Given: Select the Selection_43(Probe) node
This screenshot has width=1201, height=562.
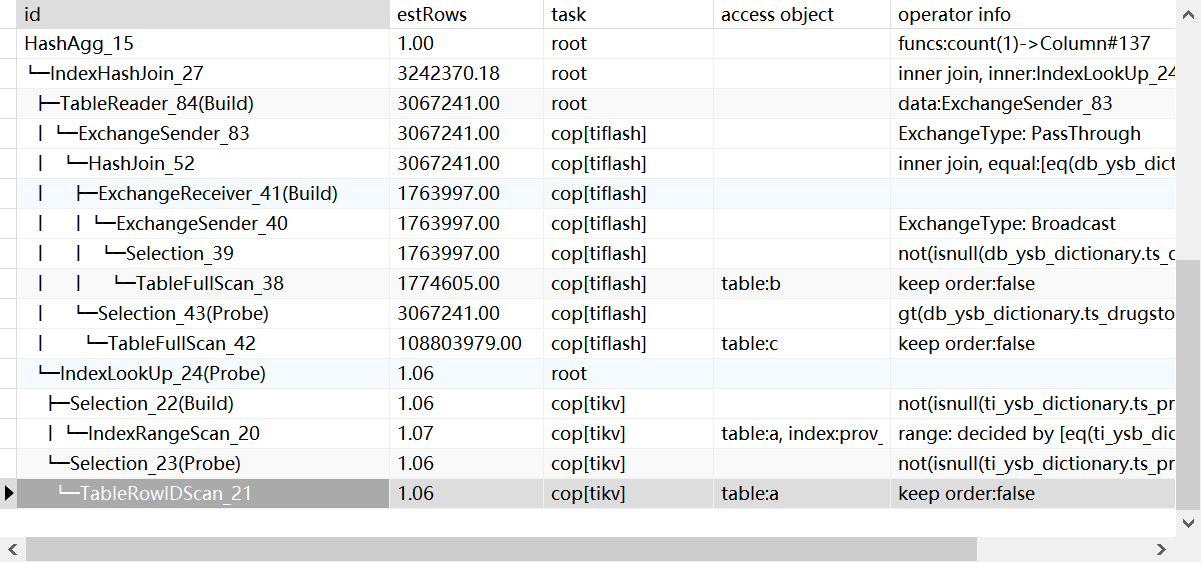Looking at the screenshot, I should (x=182, y=314).
